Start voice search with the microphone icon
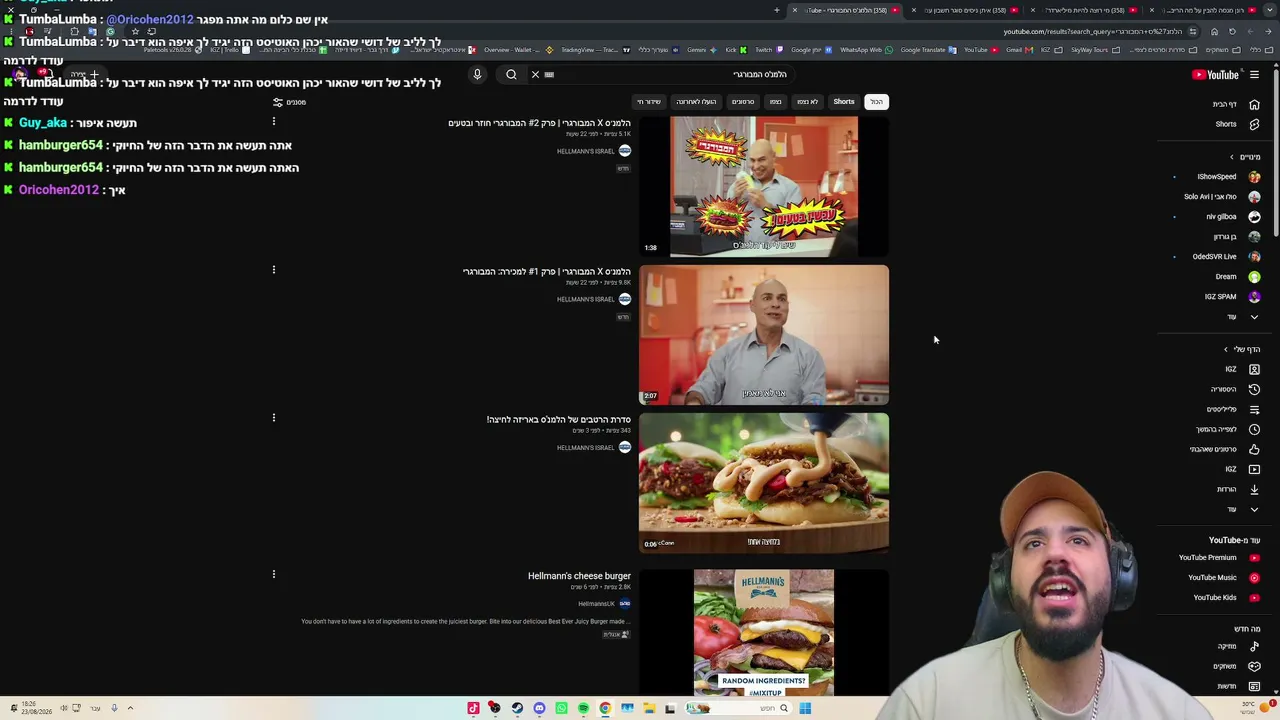Viewport: 1280px width, 720px height. click(477, 74)
